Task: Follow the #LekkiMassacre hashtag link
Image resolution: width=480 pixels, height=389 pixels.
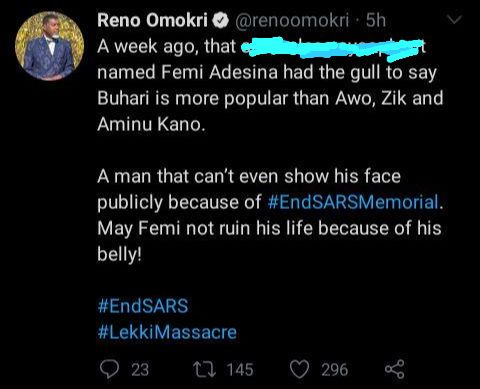Action: click(167, 332)
